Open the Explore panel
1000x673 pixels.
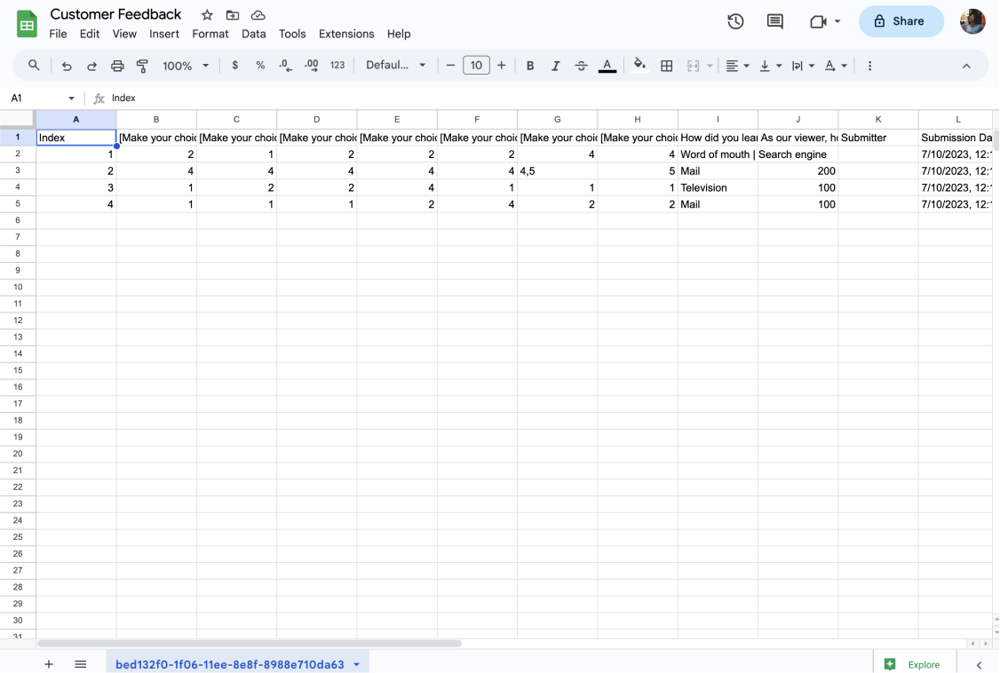(913, 663)
